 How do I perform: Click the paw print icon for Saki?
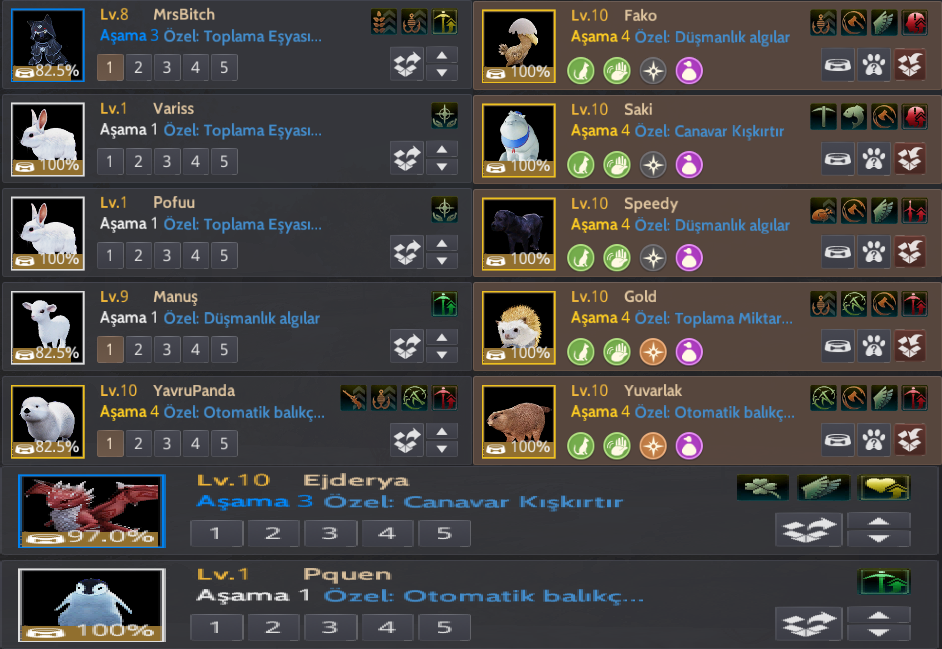point(874,159)
